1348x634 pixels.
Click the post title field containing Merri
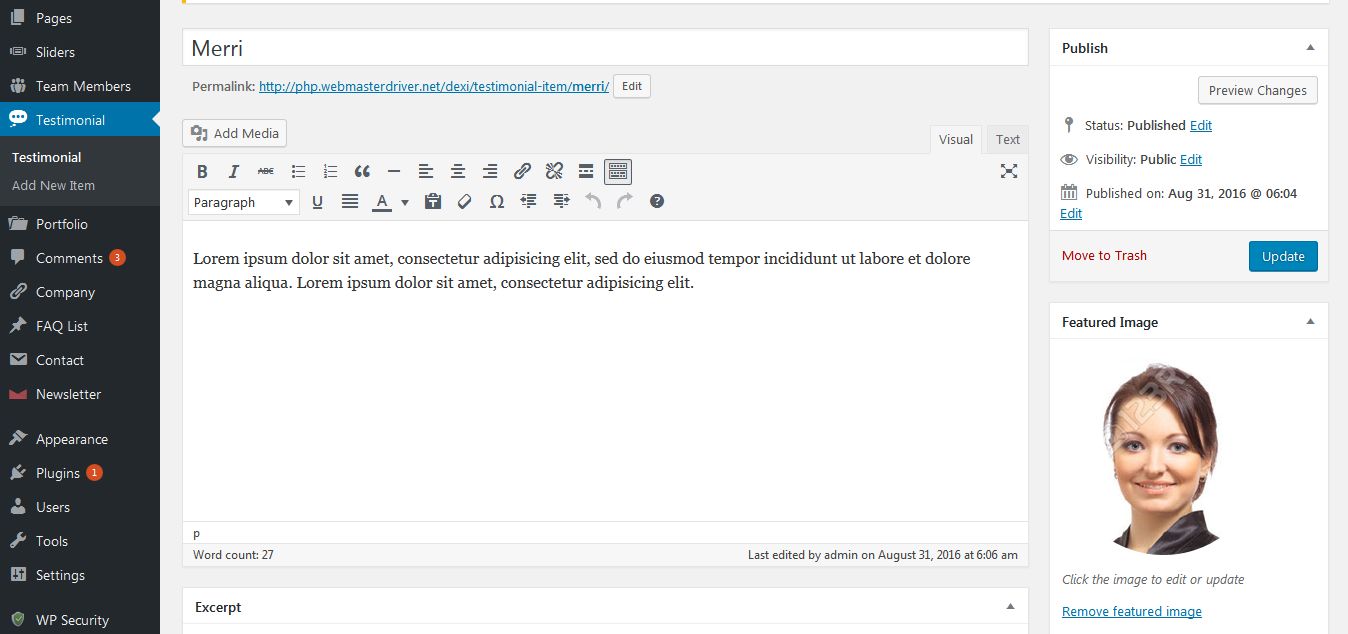pyautogui.click(x=604, y=48)
